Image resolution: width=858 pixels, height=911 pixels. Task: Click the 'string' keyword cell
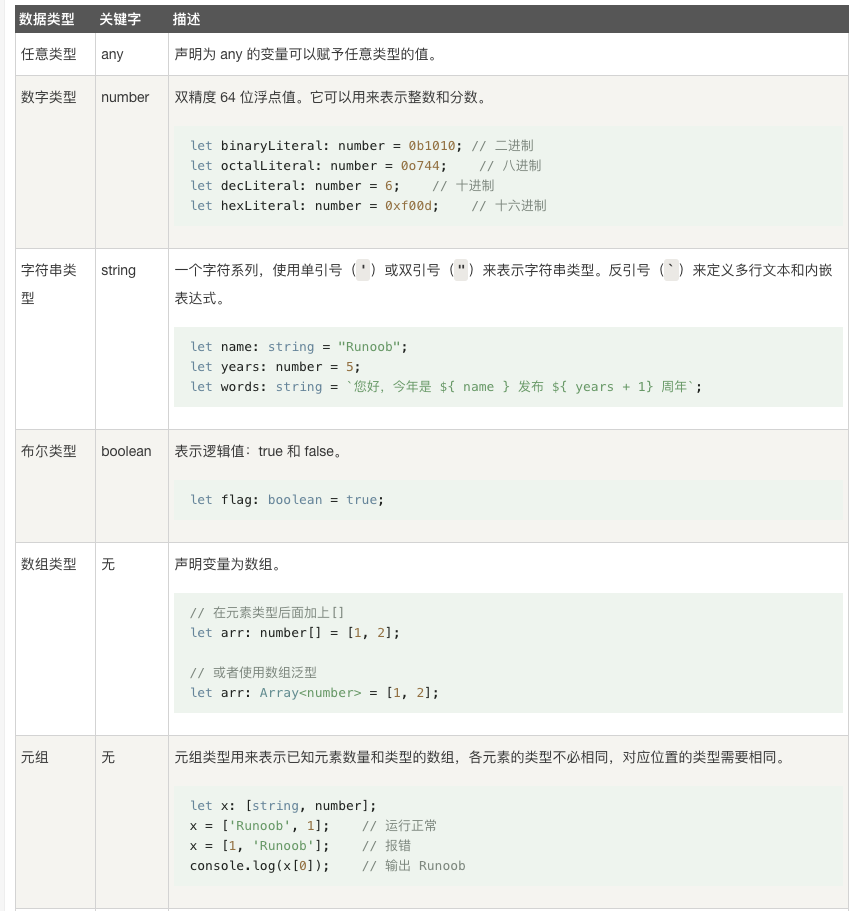118,270
